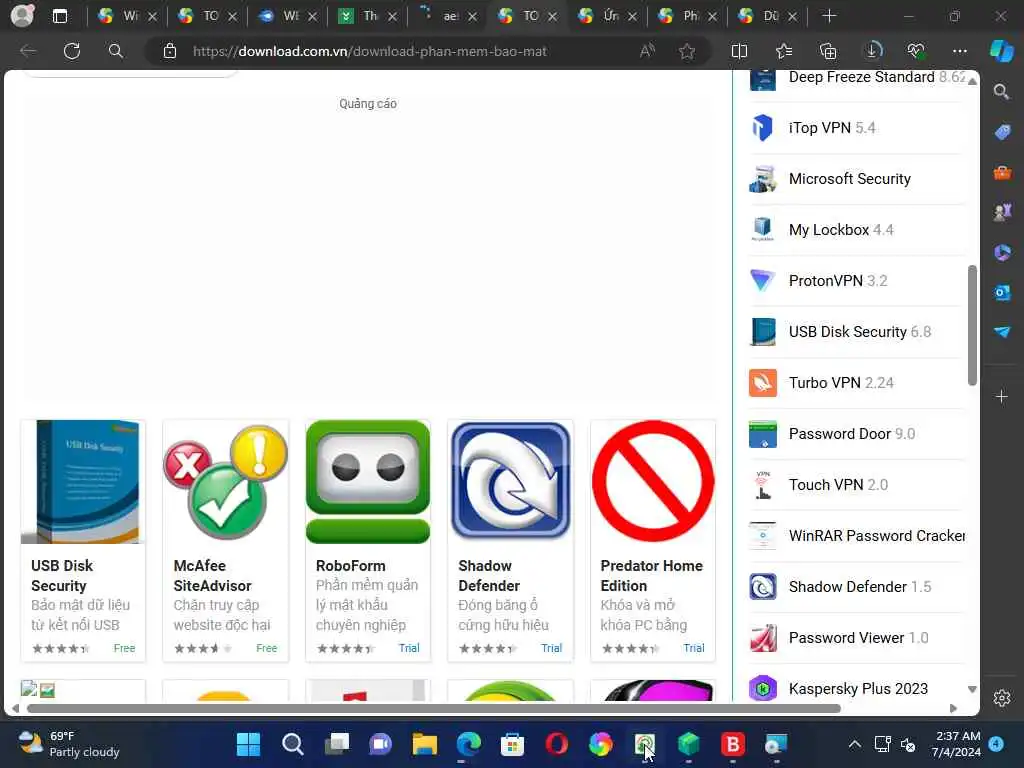The width and height of the screenshot is (1024, 768).
Task: Click the Shadow Defender card image
Action: click(x=510, y=481)
